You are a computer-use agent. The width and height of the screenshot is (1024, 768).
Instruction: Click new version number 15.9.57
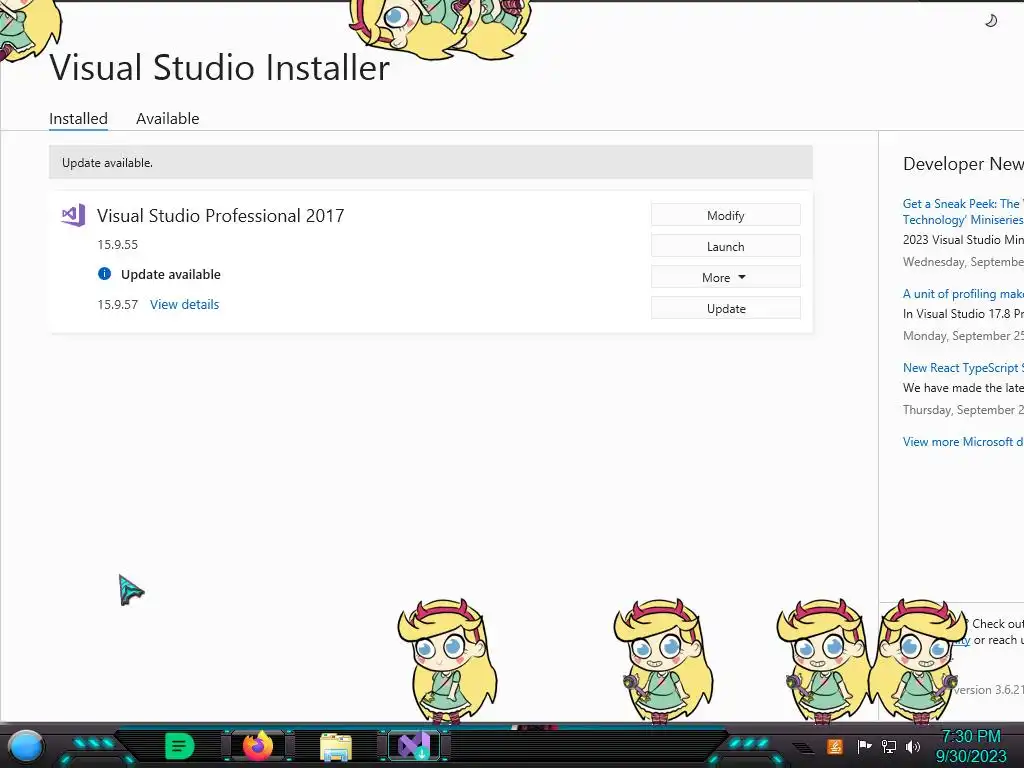(118, 304)
